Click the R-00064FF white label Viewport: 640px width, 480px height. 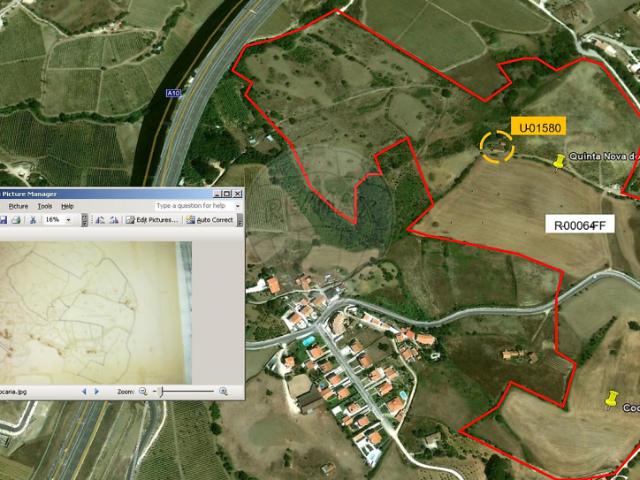[x=580, y=224]
